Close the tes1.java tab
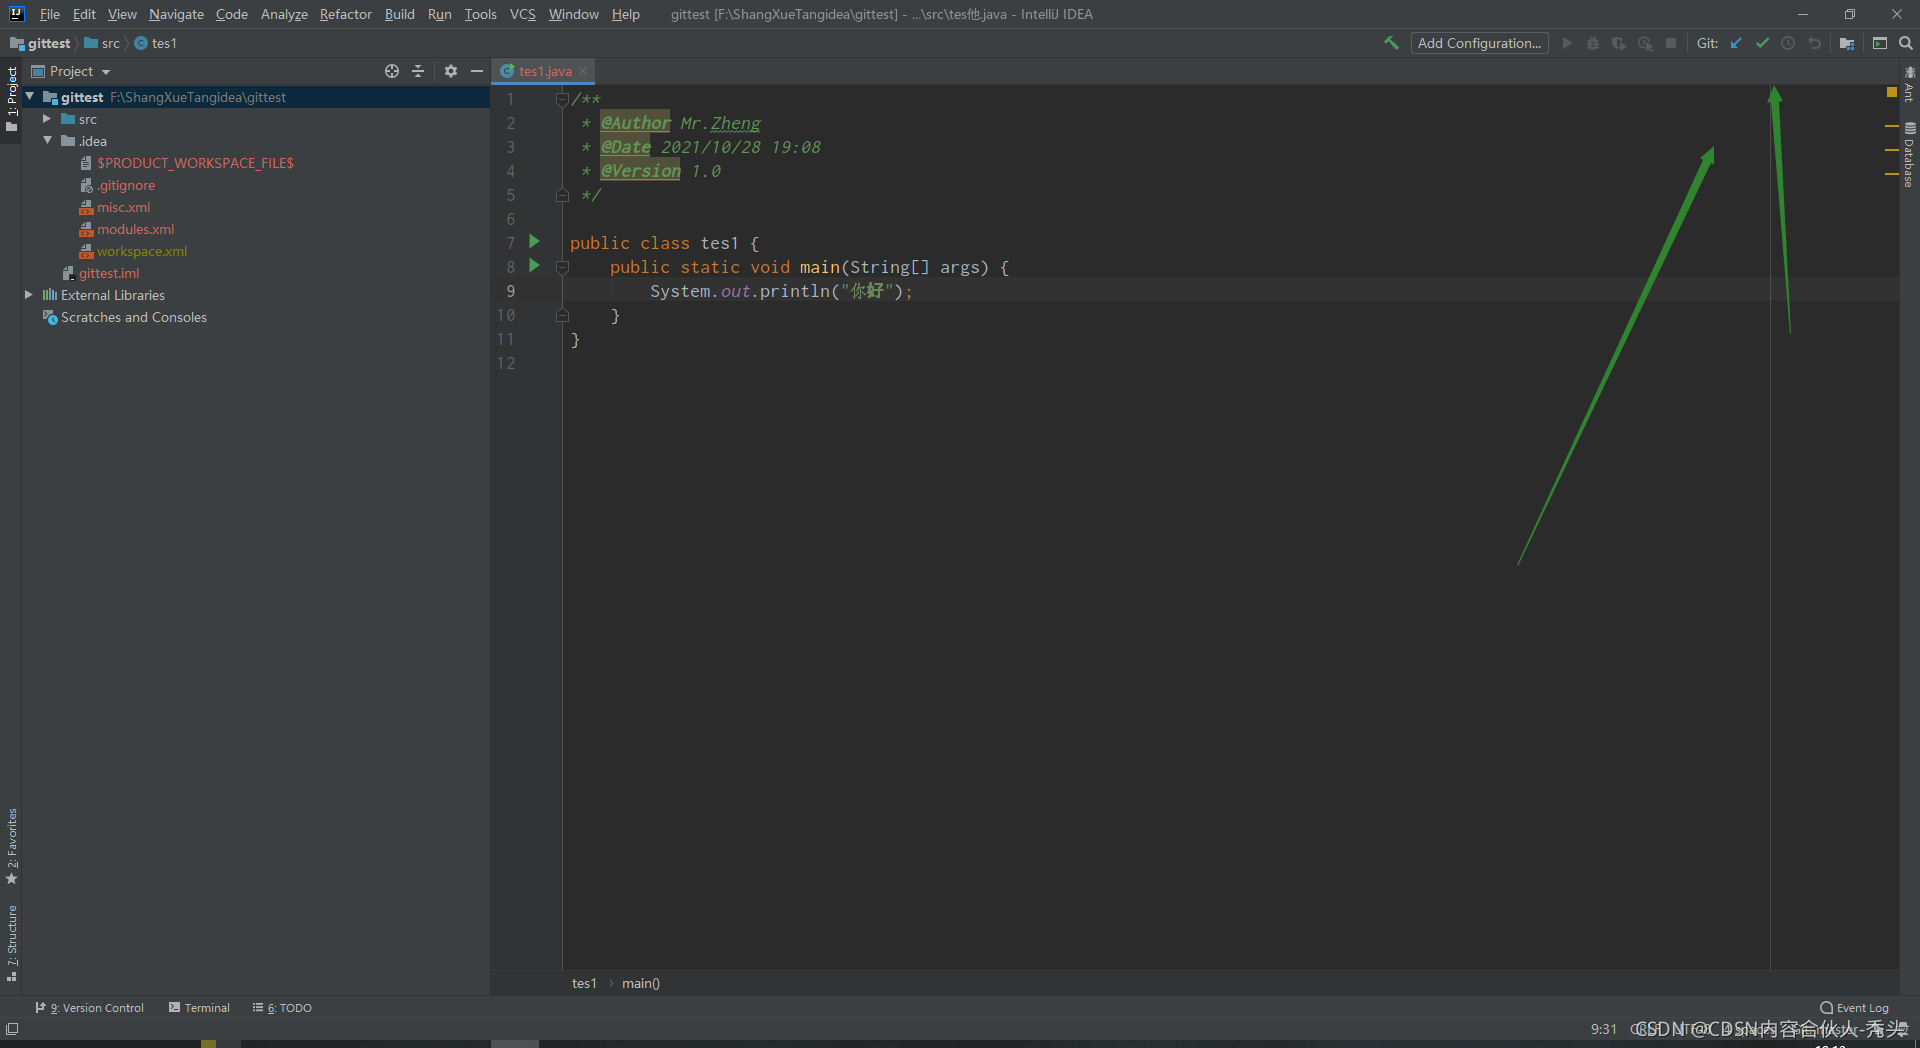Viewport: 1920px width, 1048px height. (584, 71)
